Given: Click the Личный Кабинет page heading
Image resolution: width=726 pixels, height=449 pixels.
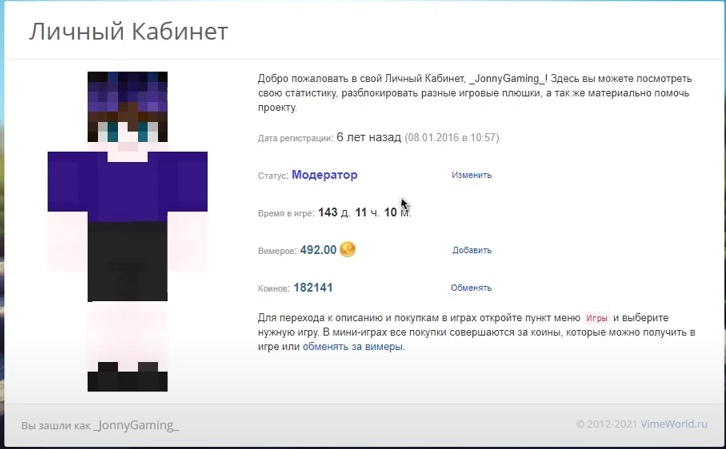Looking at the screenshot, I should click(x=128, y=32).
